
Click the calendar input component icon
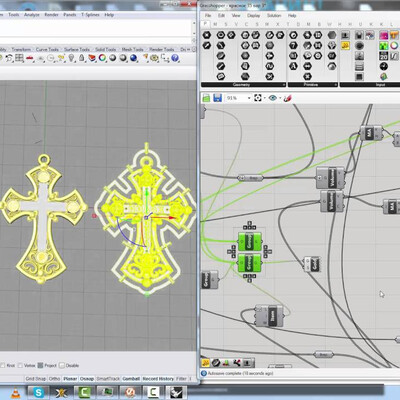[383, 56]
